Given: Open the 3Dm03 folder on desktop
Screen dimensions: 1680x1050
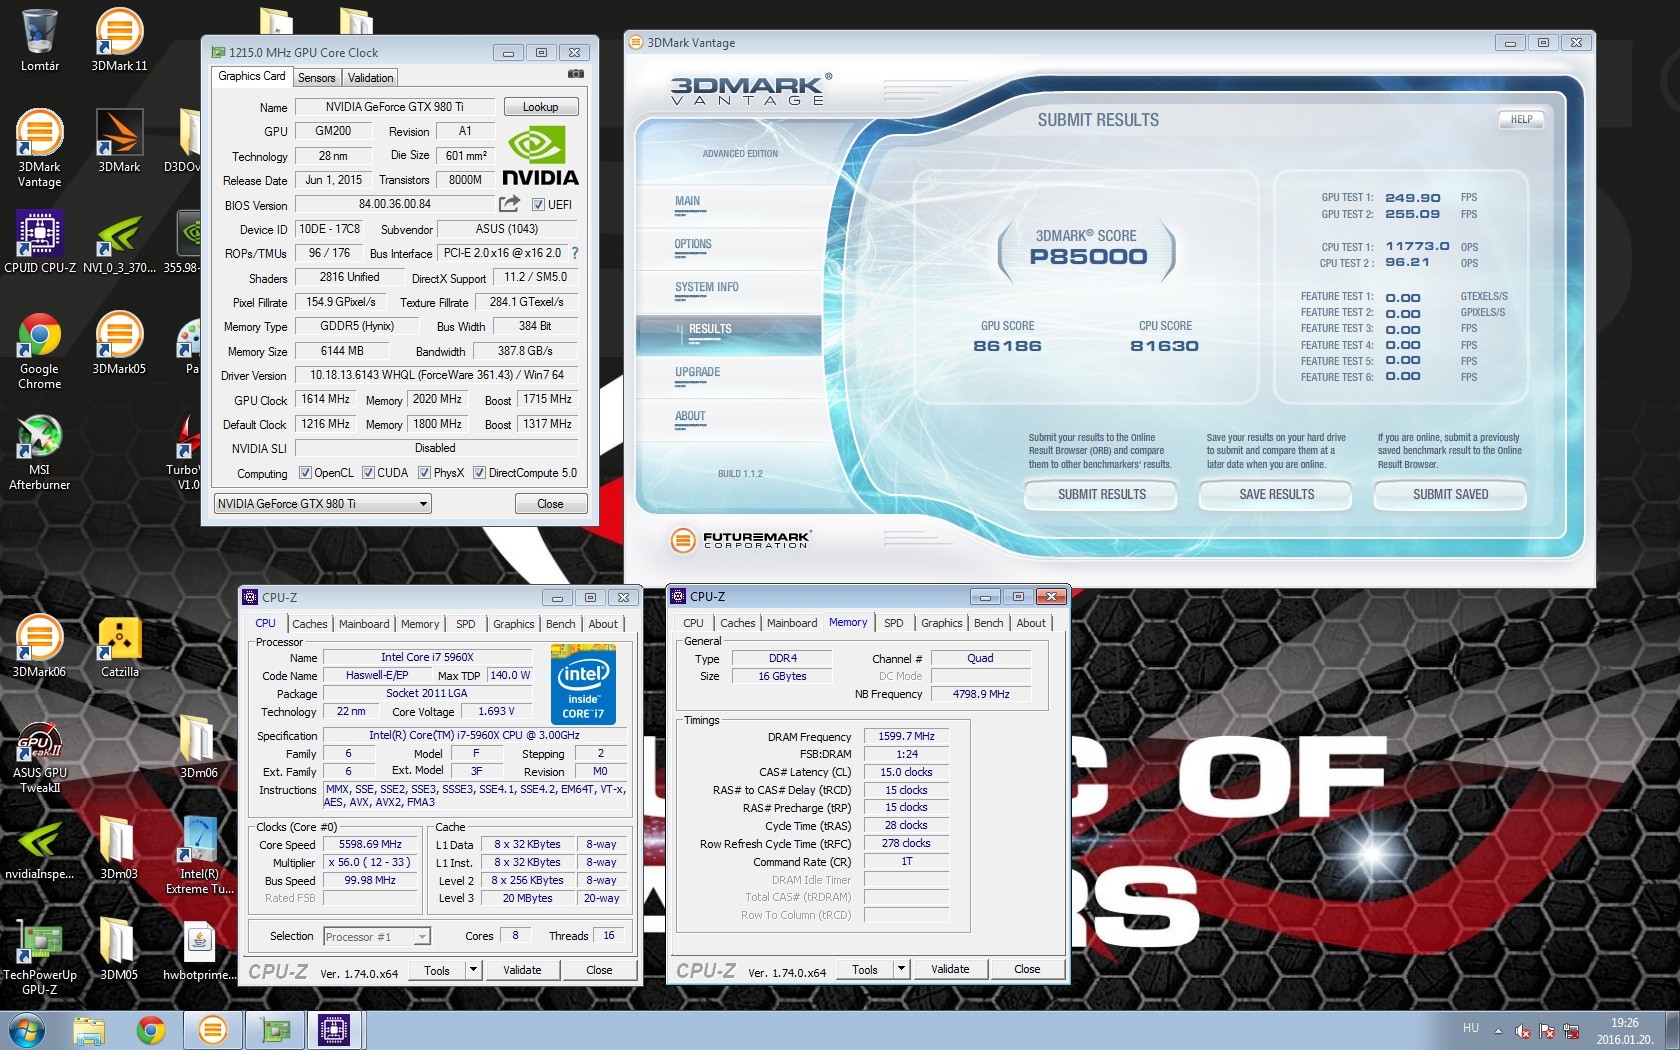Looking at the screenshot, I should (119, 848).
